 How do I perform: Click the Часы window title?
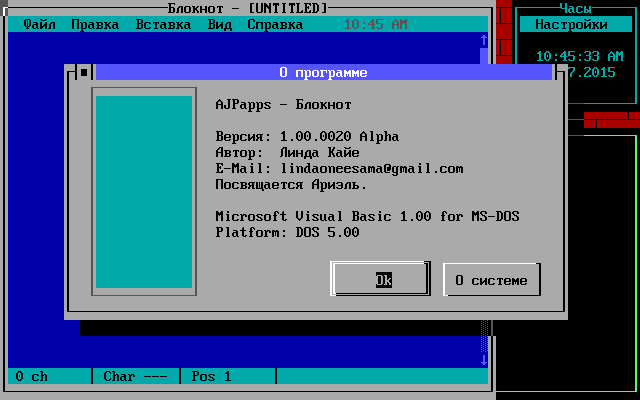coord(576,8)
